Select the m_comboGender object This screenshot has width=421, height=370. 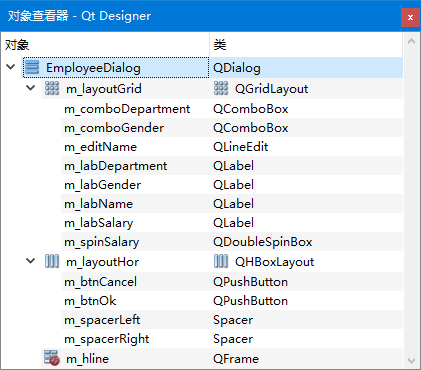[114, 128]
